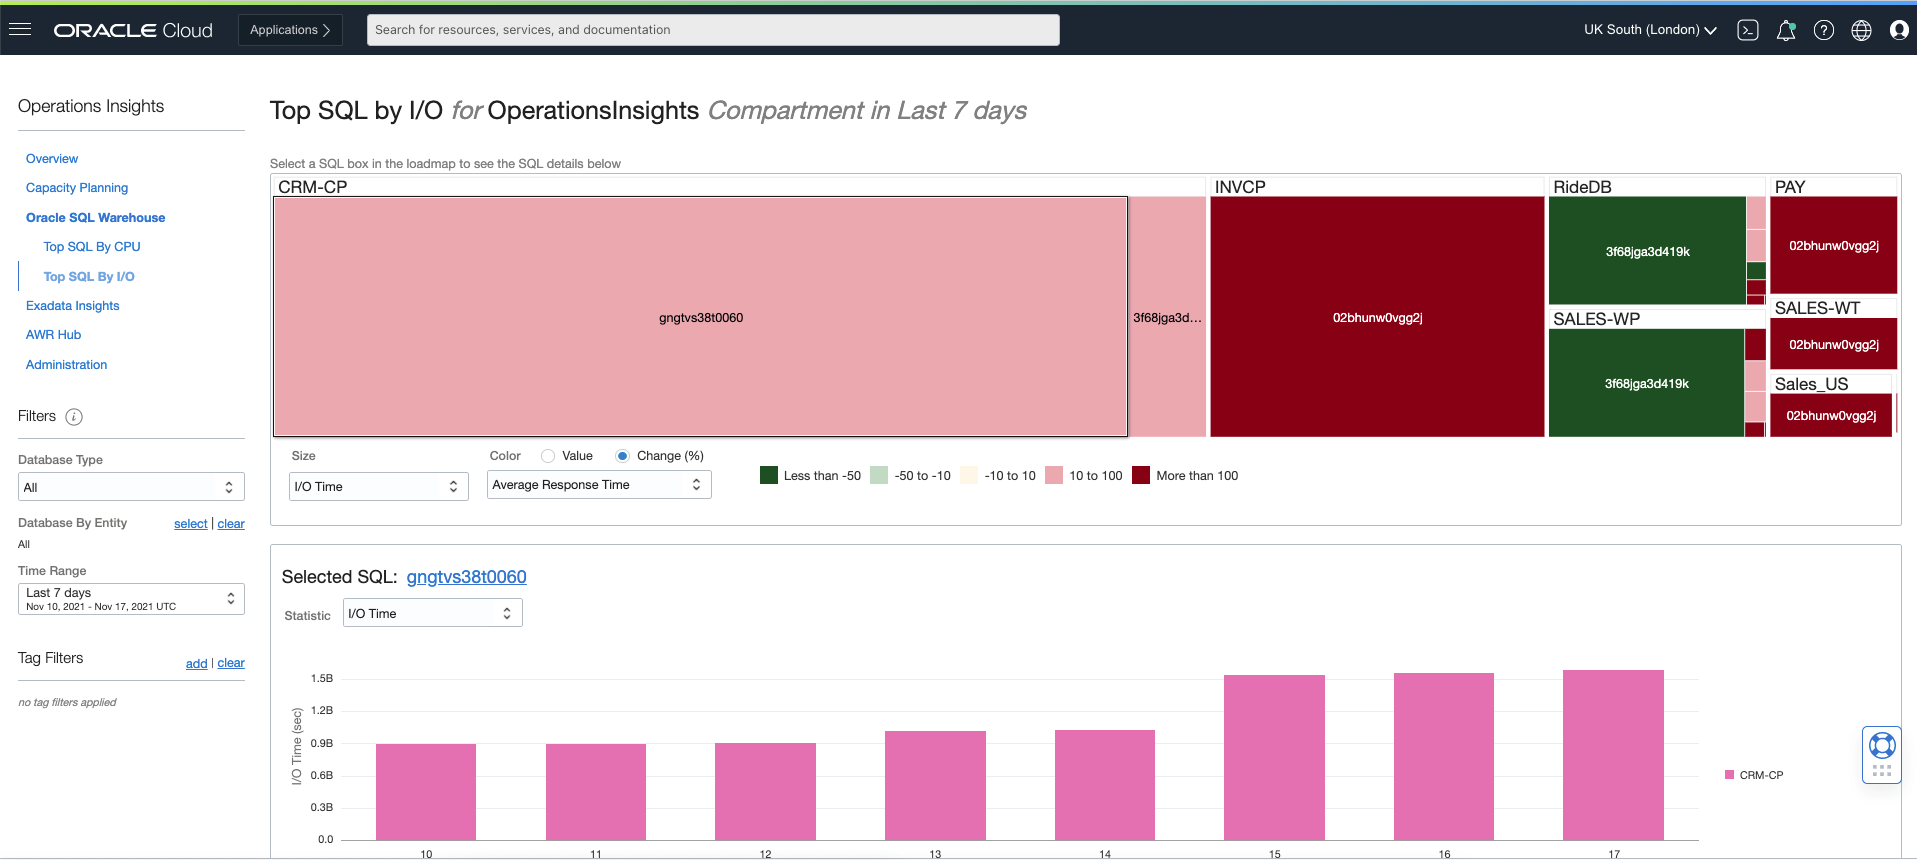
Task: Open the floating support lifebuoy widget
Action: (1882, 755)
